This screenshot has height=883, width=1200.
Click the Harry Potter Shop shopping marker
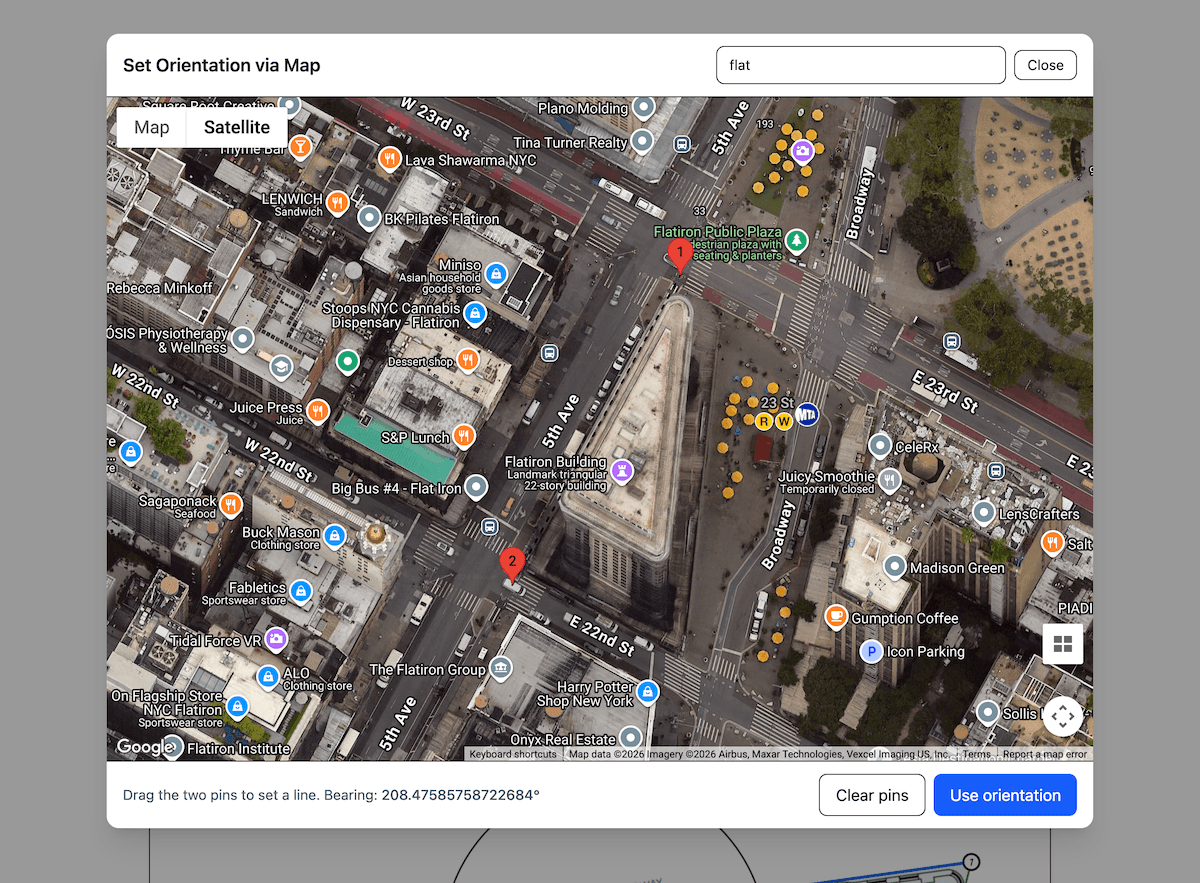point(647,692)
